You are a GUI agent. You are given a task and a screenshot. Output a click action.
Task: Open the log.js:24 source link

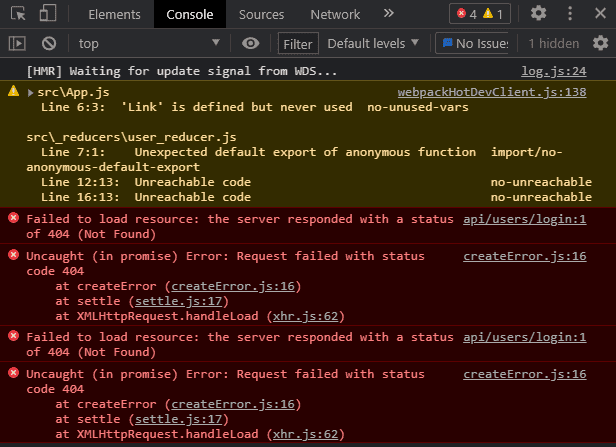[554, 71]
